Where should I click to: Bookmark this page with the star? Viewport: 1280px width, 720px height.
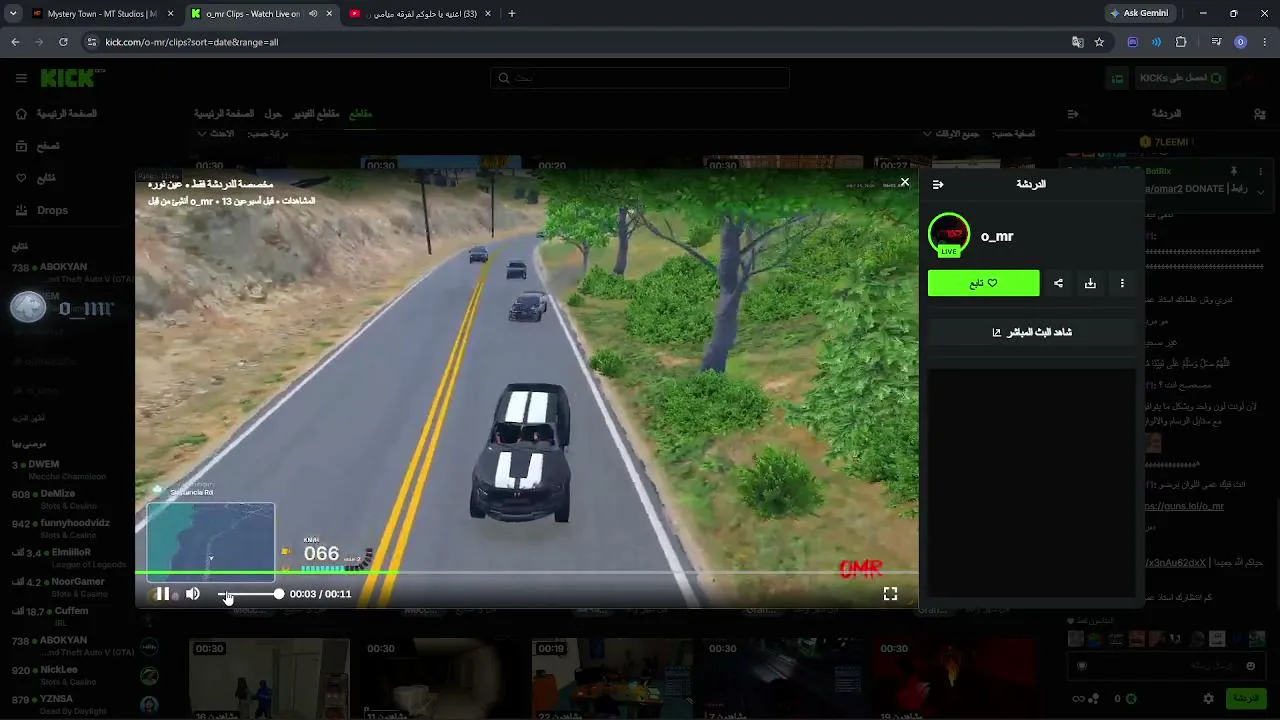(x=1099, y=42)
